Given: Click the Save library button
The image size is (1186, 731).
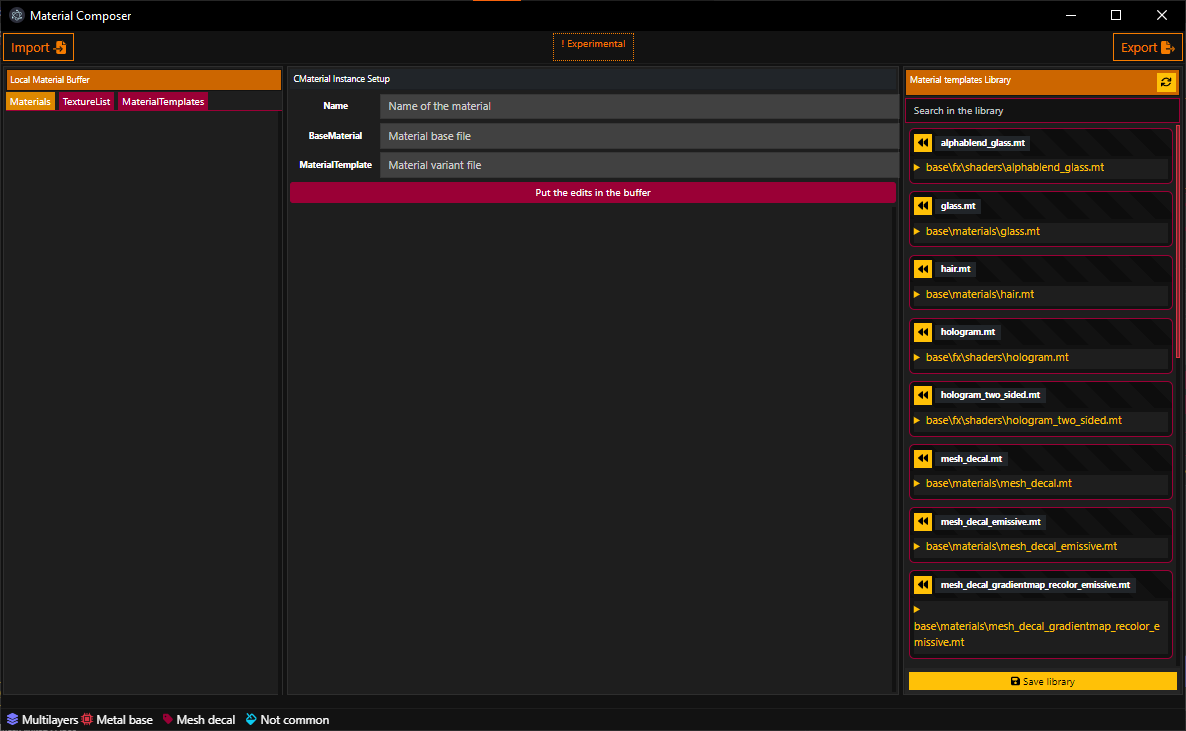Looking at the screenshot, I should coord(1042,681).
